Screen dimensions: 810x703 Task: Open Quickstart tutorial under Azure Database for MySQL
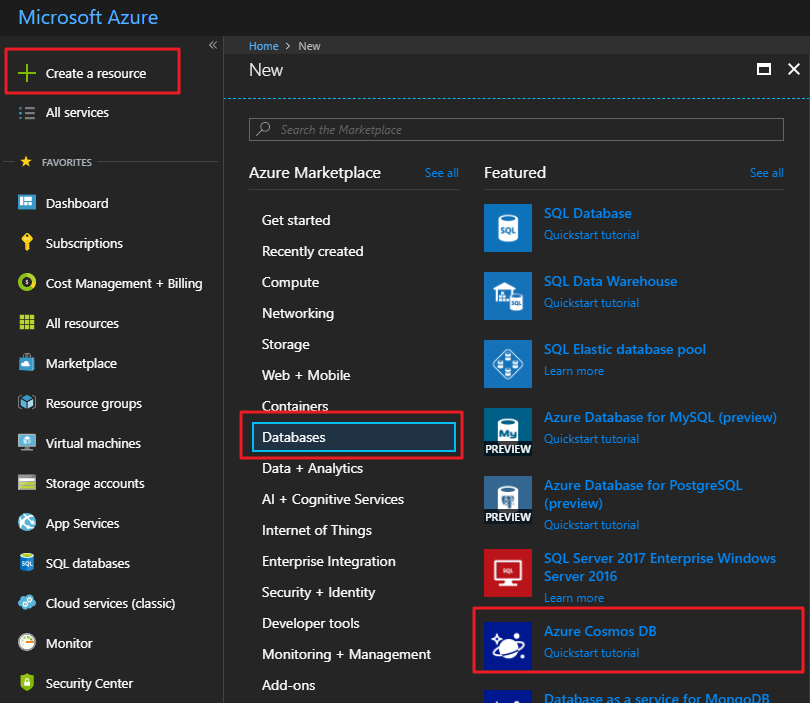(591, 439)
